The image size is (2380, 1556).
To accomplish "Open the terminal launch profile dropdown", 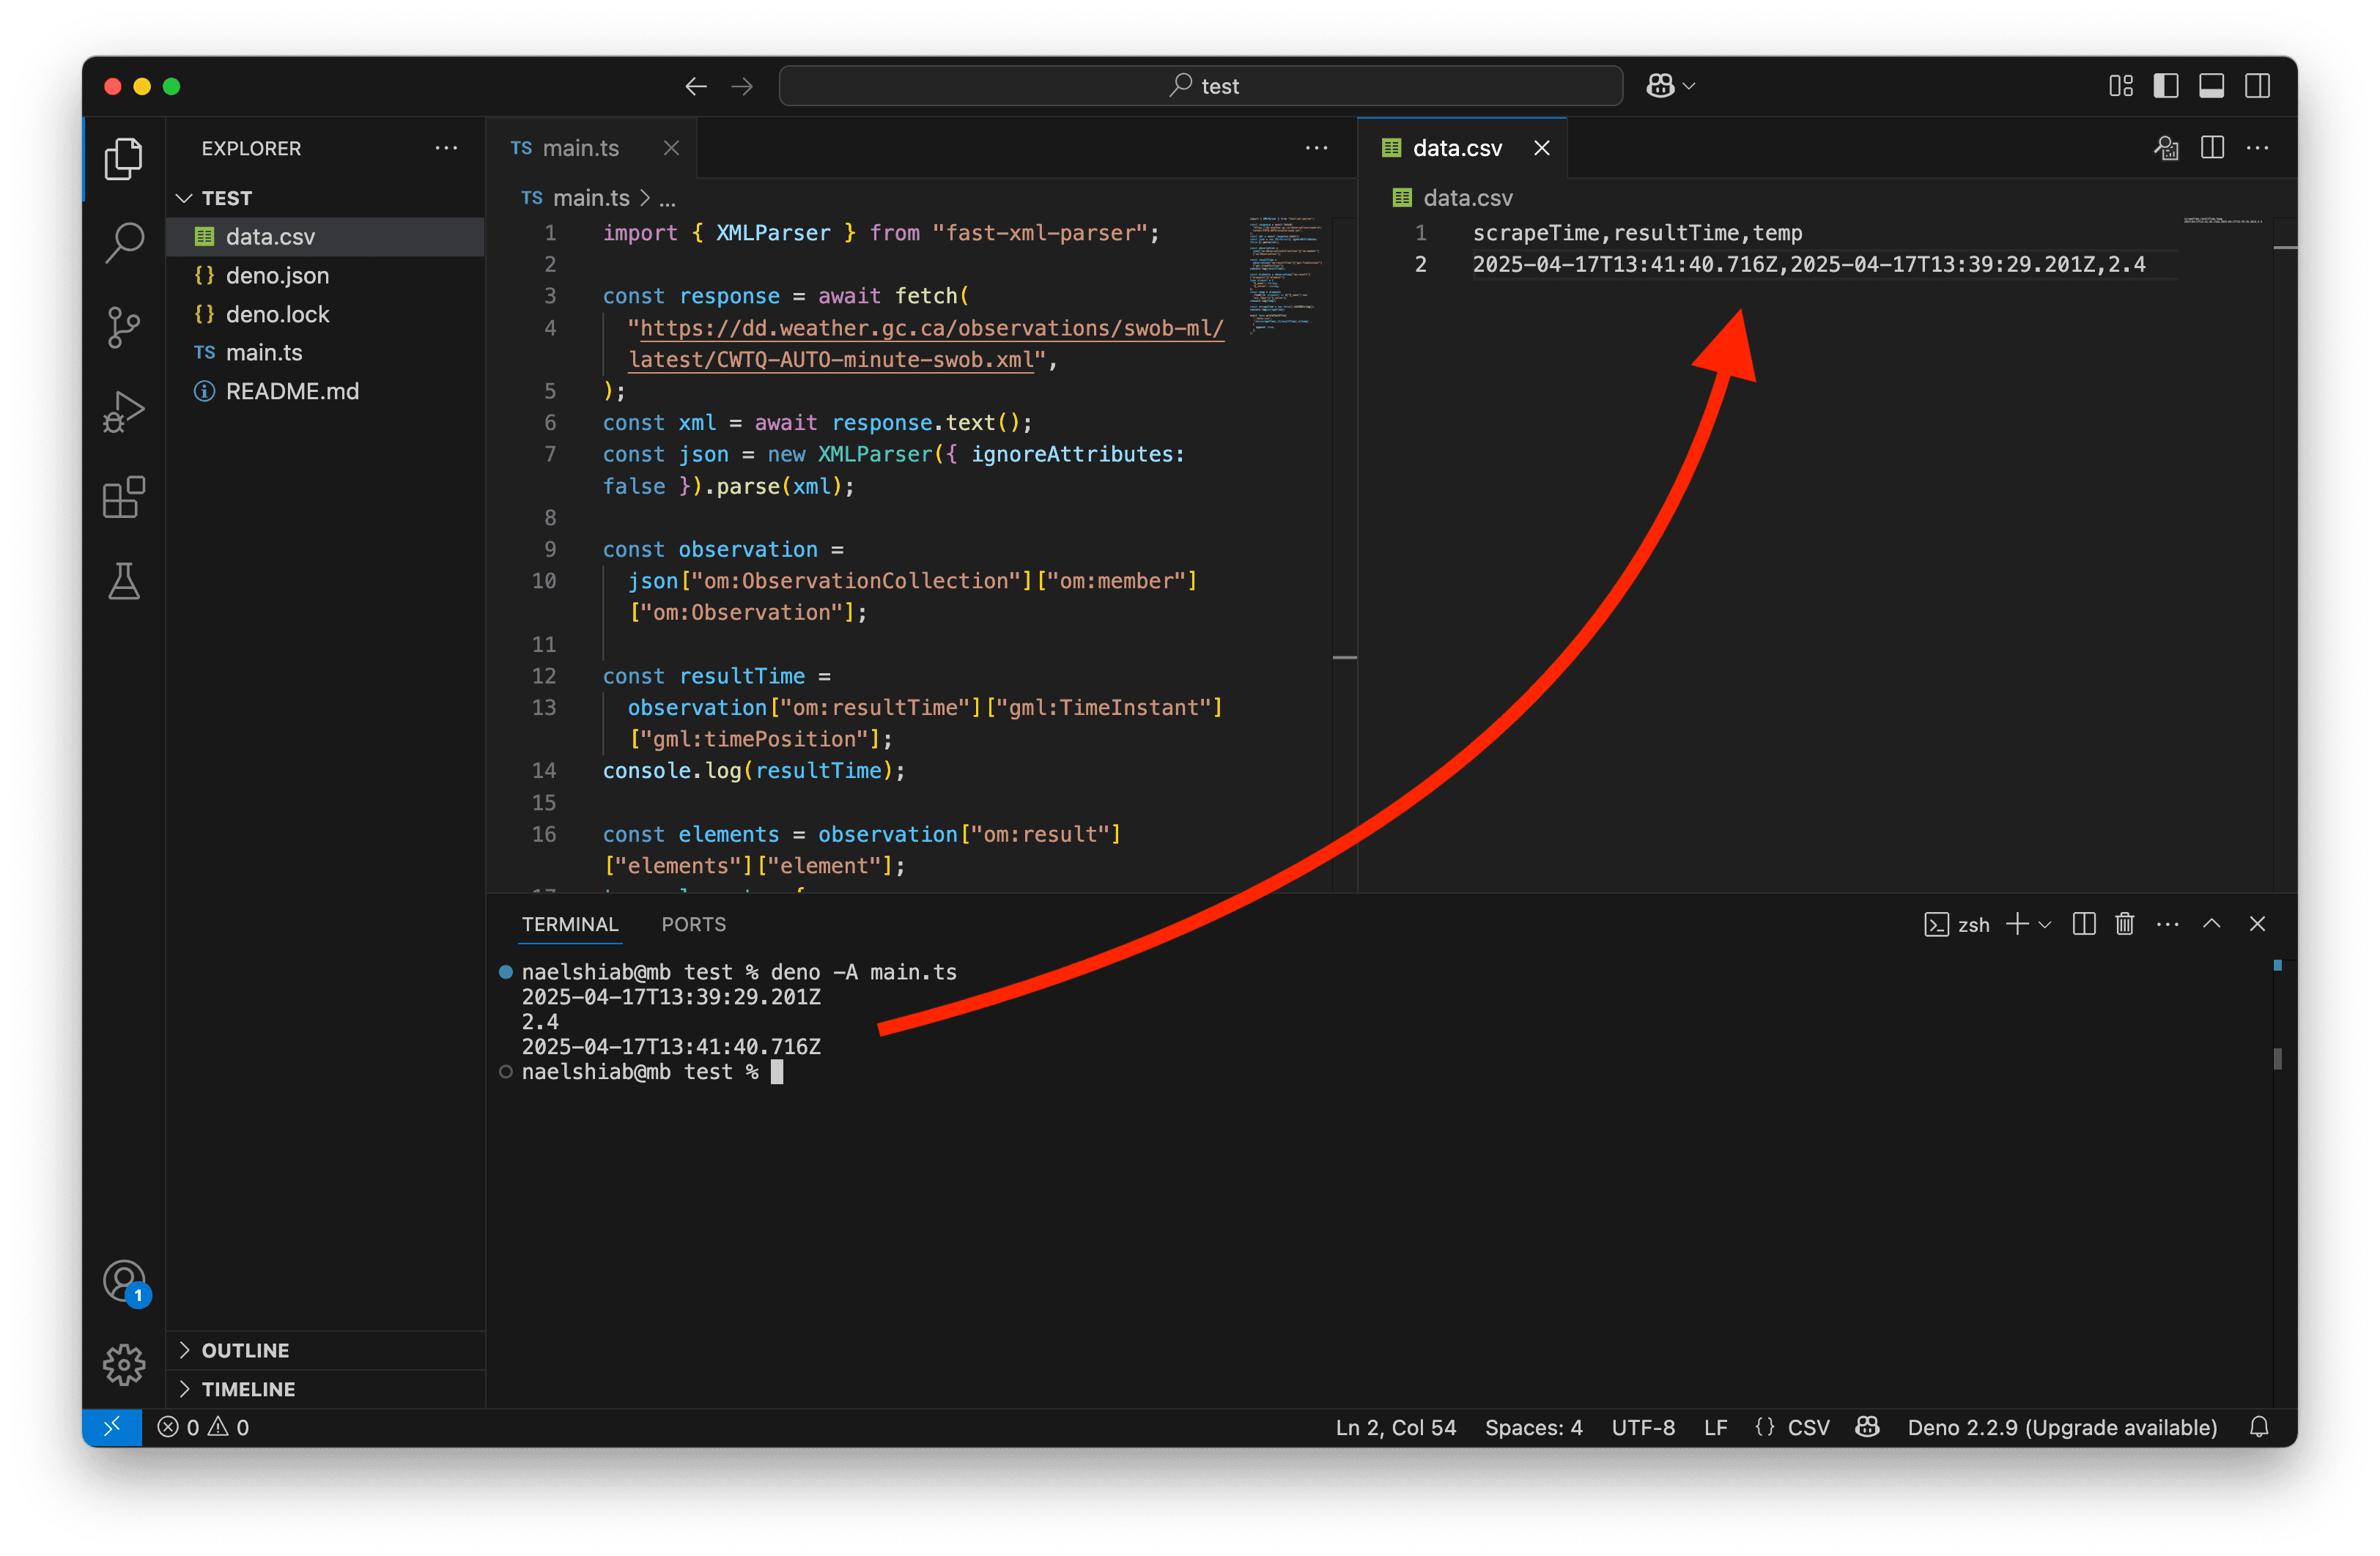I will [x=2045, y=925].
